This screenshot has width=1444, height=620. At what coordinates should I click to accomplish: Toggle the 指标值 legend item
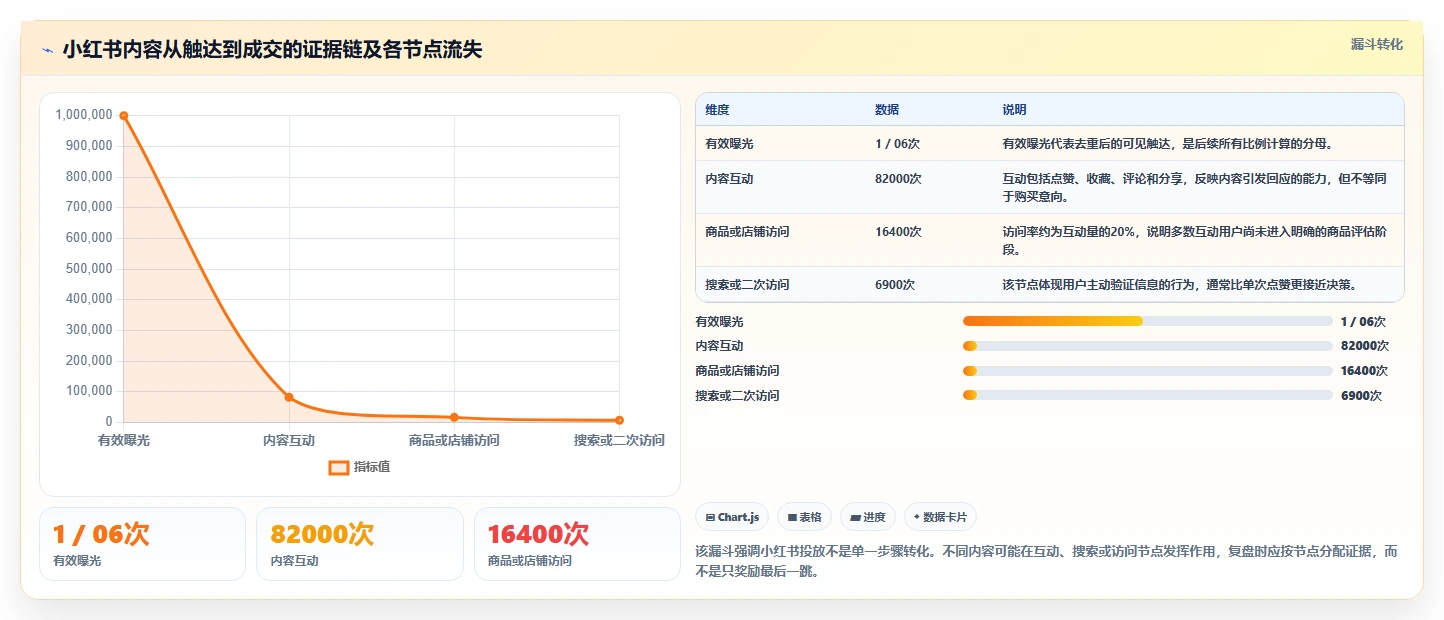click(x=360, y=467)
